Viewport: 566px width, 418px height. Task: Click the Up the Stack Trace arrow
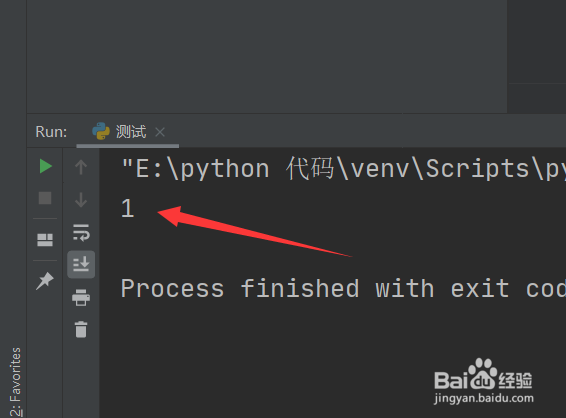[81, 167]
